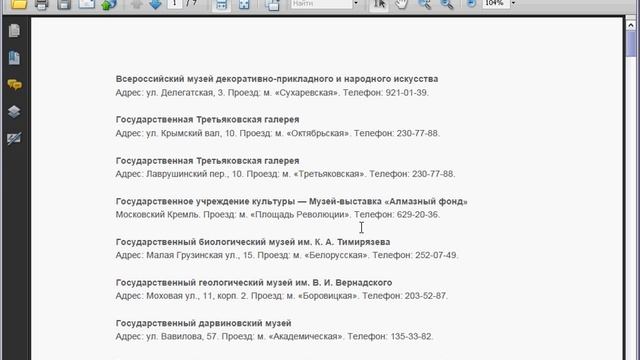Choose the first magnifier zoom tool
Image resolution: width=640 pixels, height=360 pixels.
425,4
